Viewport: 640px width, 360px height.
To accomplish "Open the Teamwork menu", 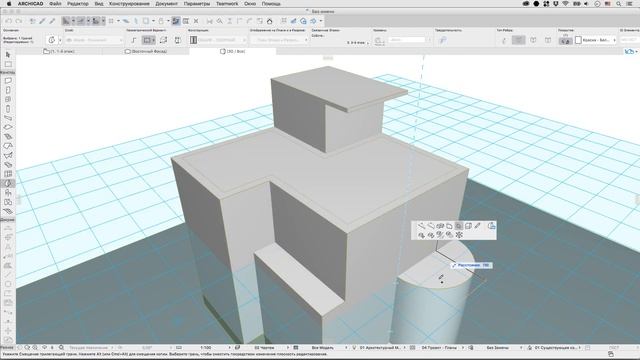I will (x=227, y=4).
